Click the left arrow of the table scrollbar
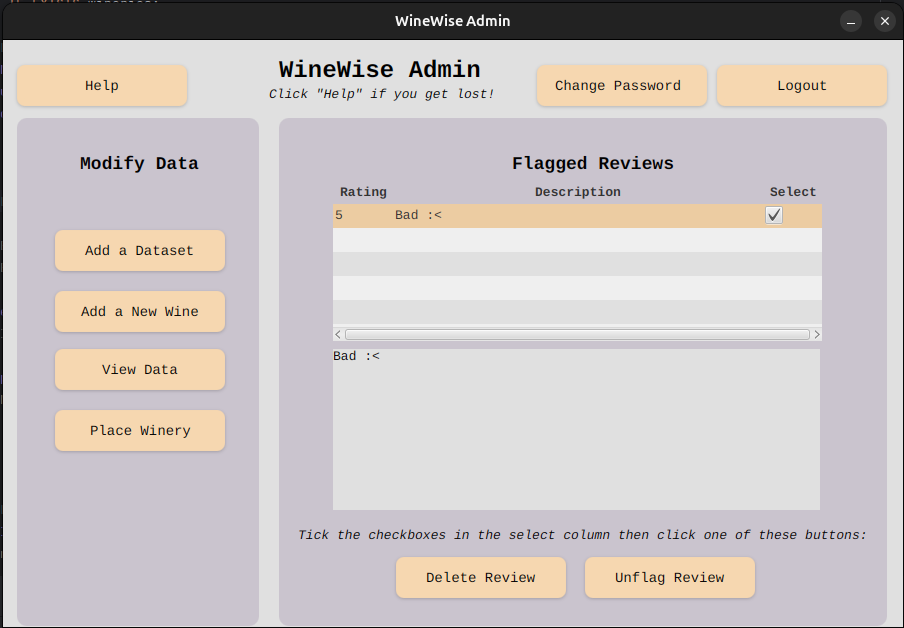 coord(338,334)
